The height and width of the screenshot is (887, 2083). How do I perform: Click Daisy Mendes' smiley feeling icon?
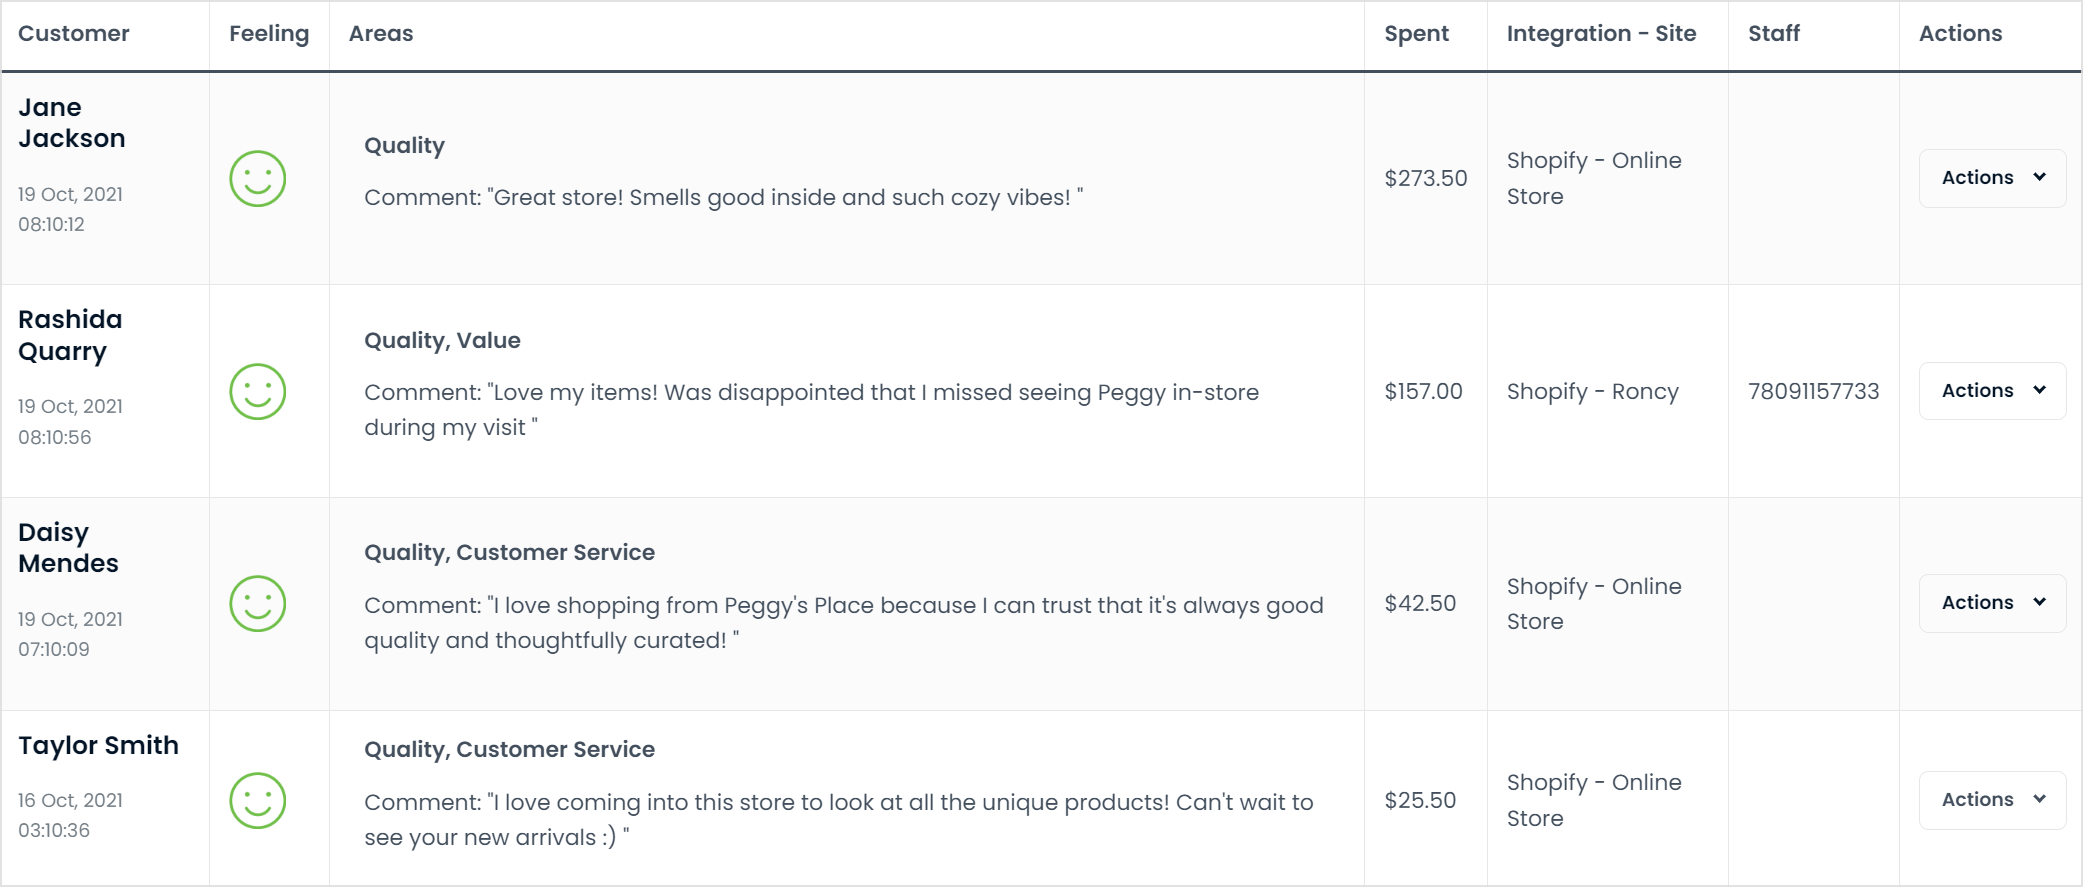(258, 603)
